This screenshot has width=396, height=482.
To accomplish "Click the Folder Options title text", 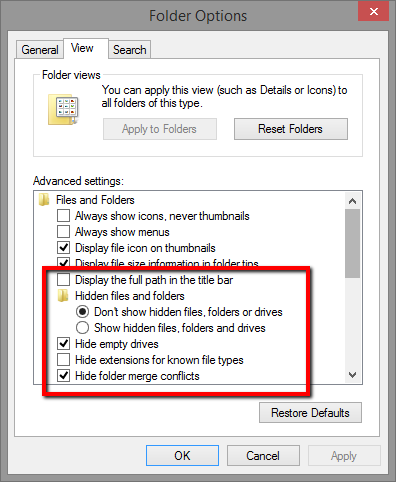I will pos(198,16).
